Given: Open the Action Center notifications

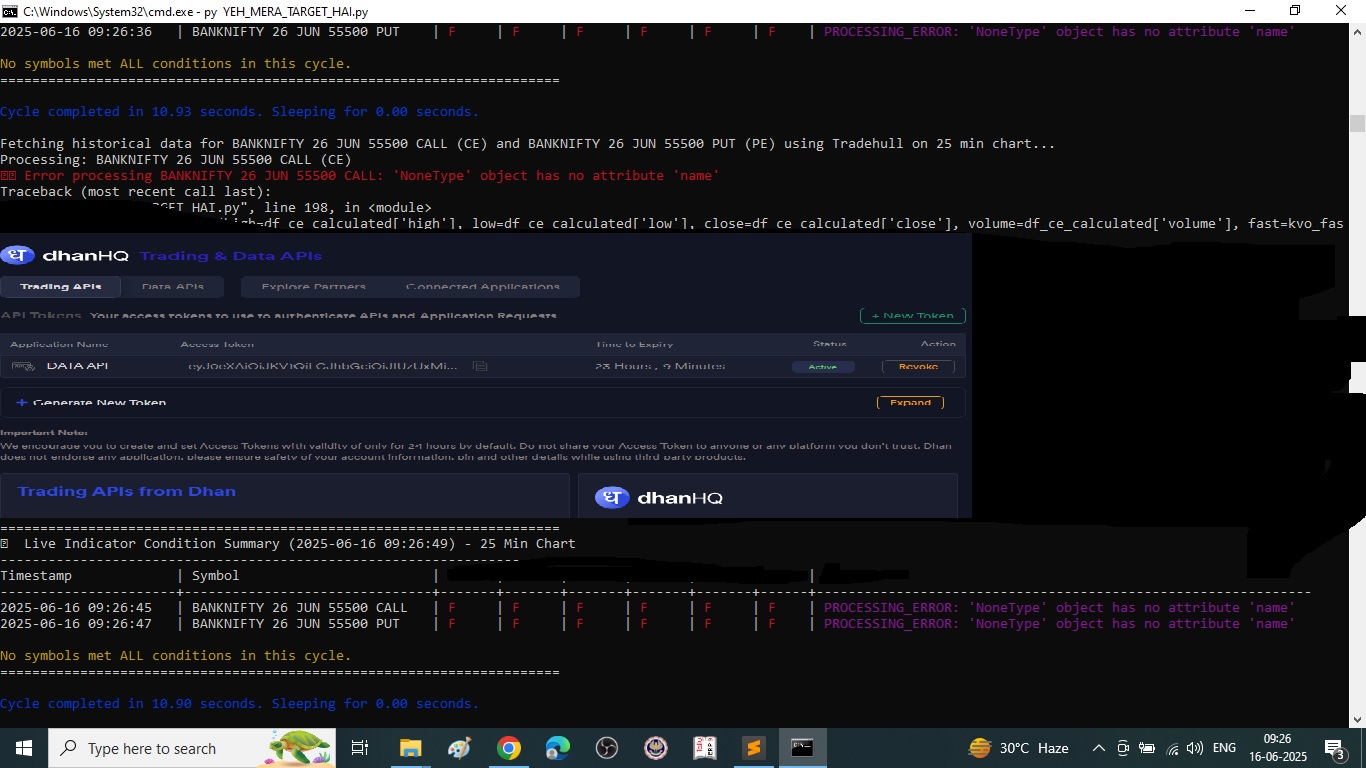Looking at the screenshot, I should pos(1334,748).
